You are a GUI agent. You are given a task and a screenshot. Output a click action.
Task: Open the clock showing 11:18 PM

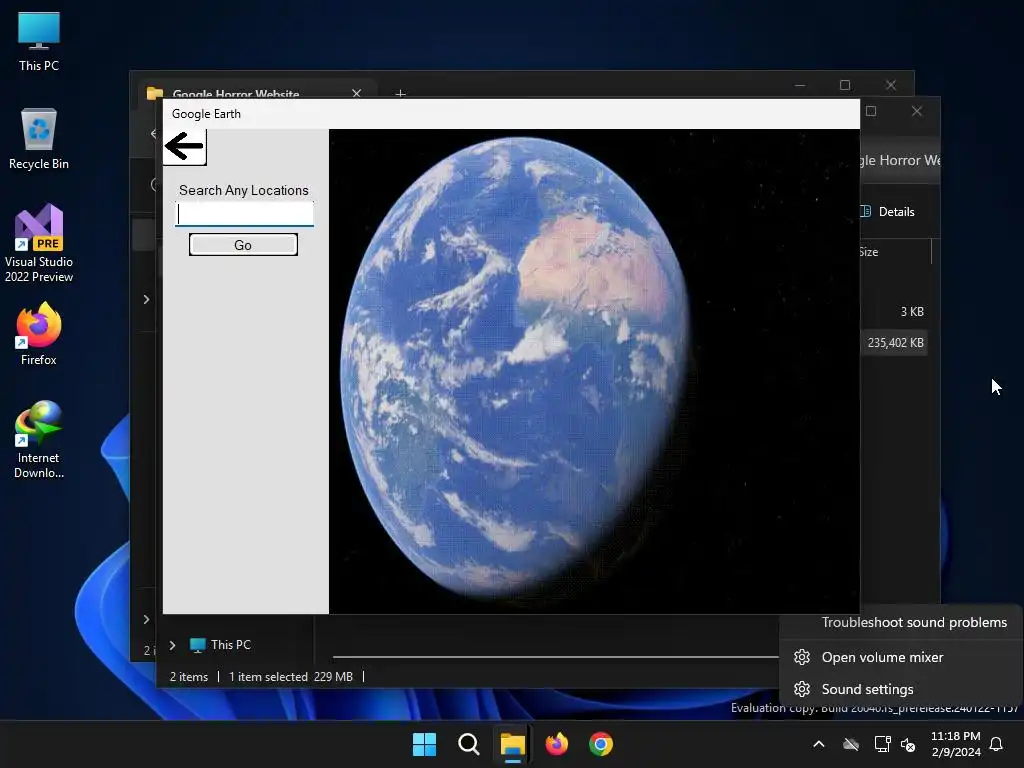pos(955,744)
